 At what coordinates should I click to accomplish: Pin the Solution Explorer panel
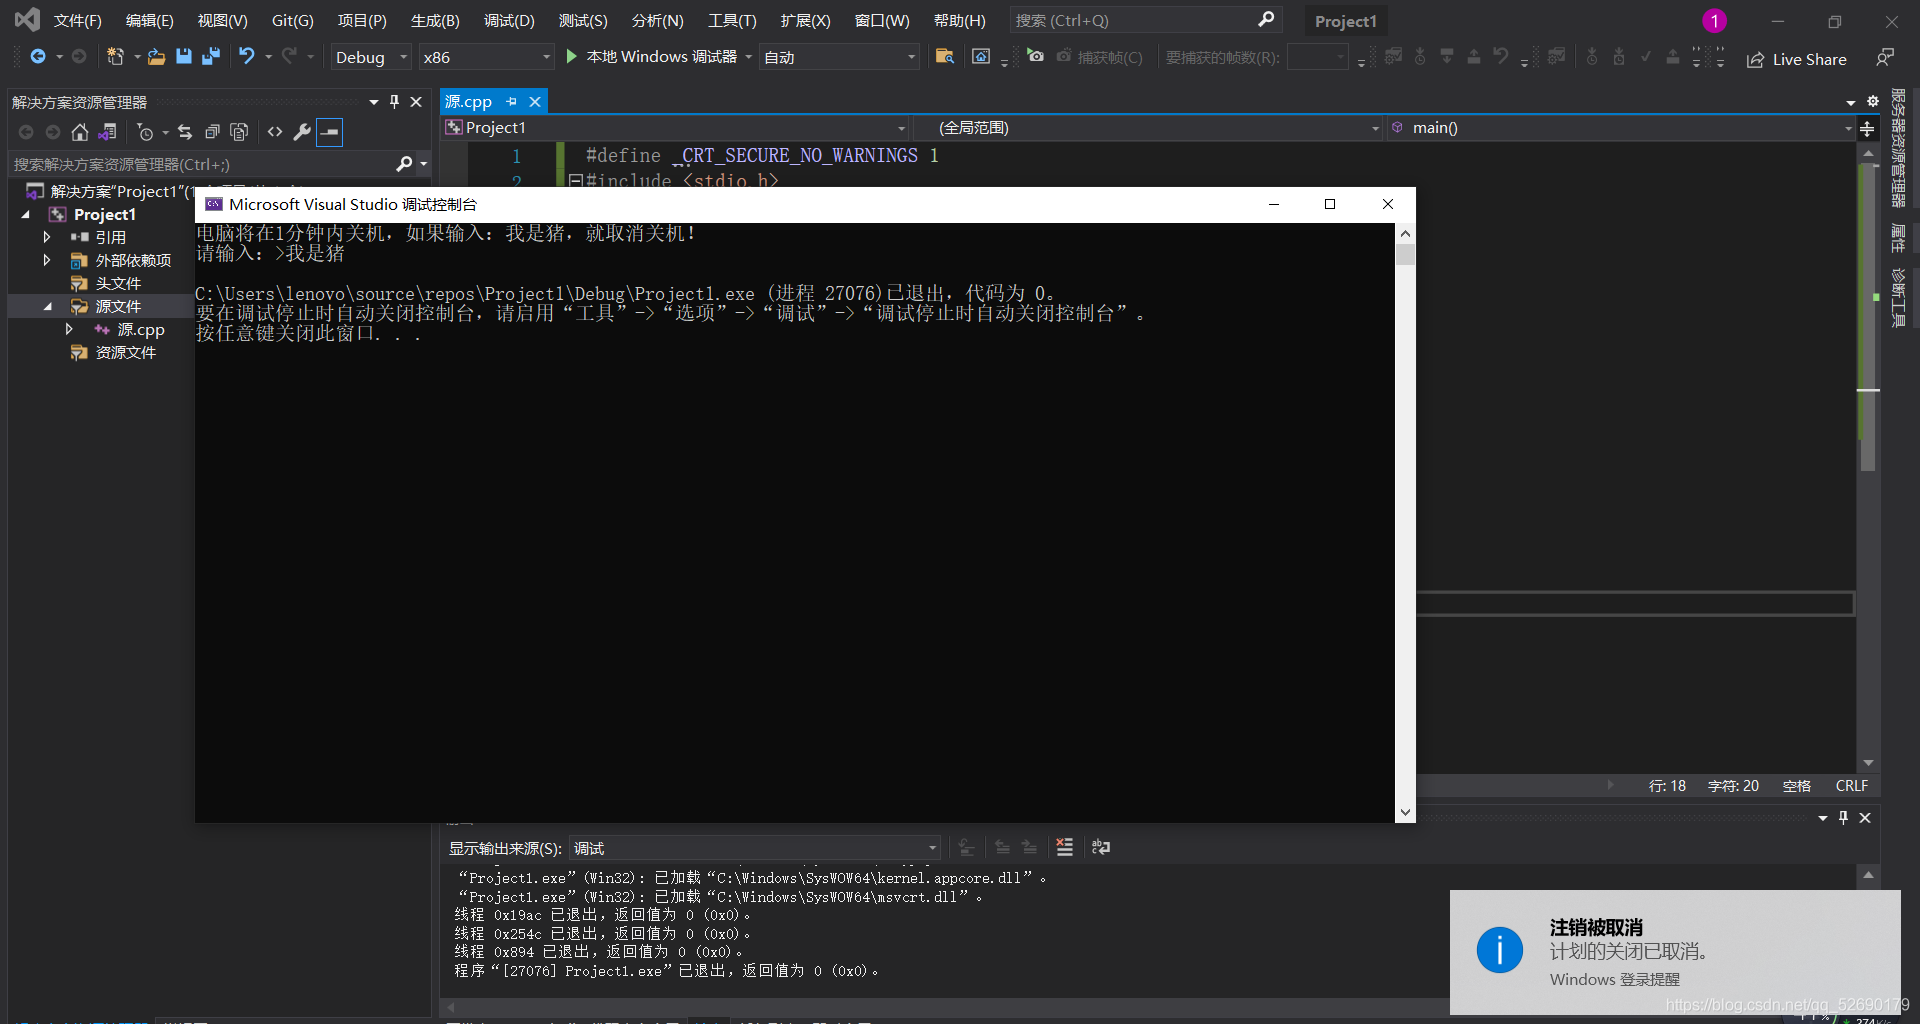394,102
